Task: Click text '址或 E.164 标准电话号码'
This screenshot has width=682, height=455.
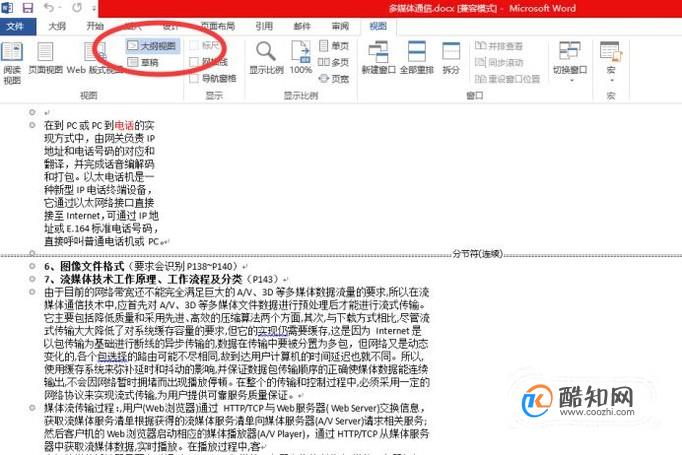Action: [x=98, y=228]
